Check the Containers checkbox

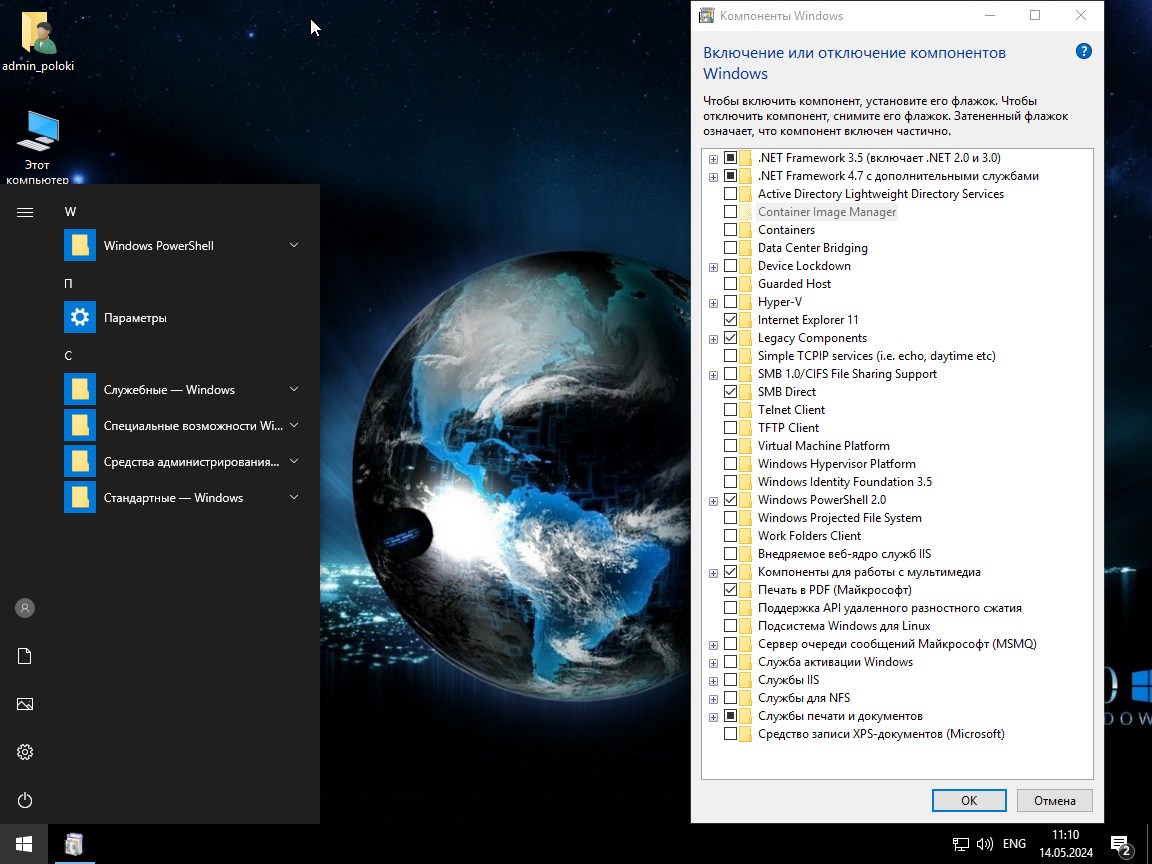(733, 229)
